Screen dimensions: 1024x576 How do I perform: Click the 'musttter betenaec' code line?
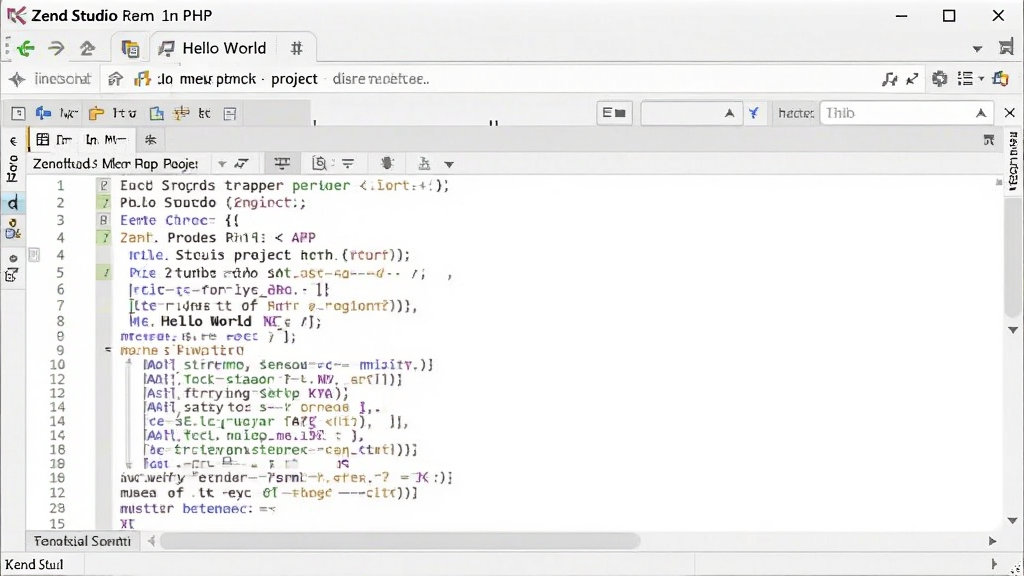pyautogui.click(x=198, y=509)
